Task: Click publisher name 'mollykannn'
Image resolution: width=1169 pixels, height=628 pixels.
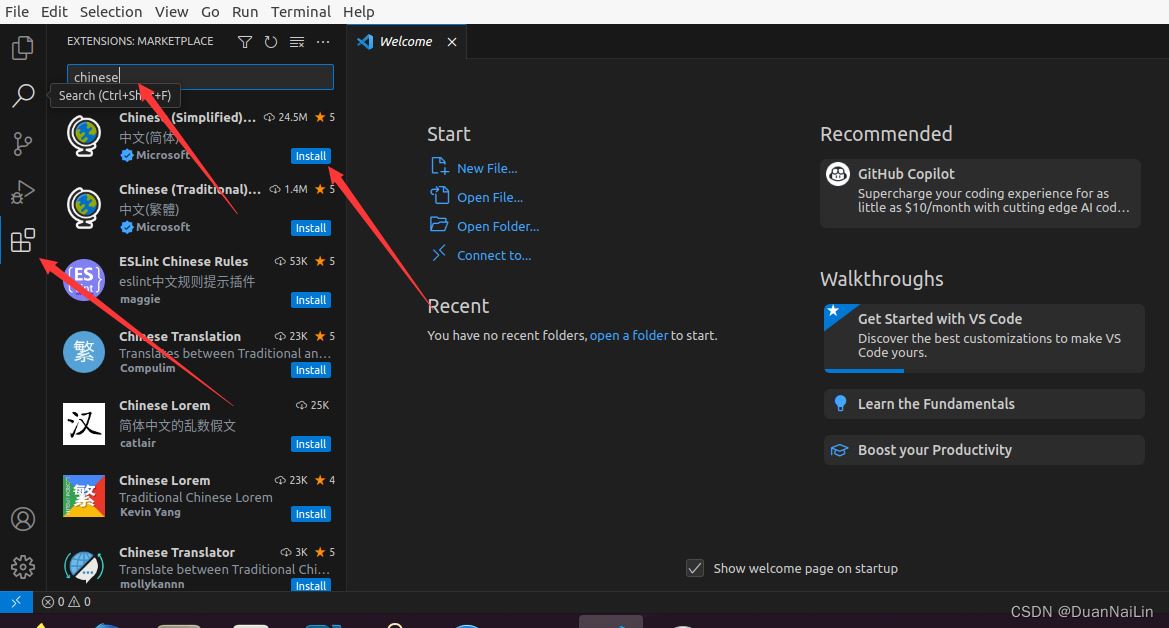Action: point(152,584)
